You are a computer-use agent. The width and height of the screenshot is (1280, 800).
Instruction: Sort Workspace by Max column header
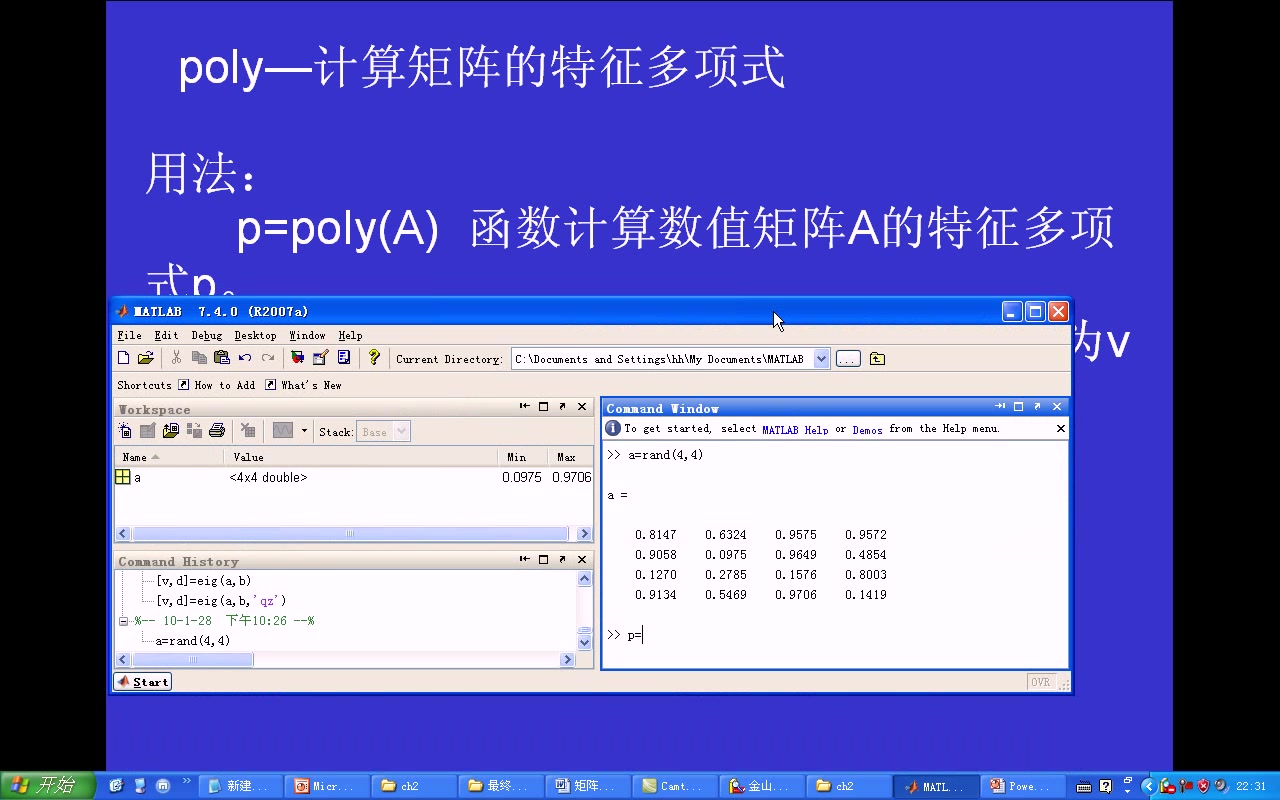pos(570,457)
